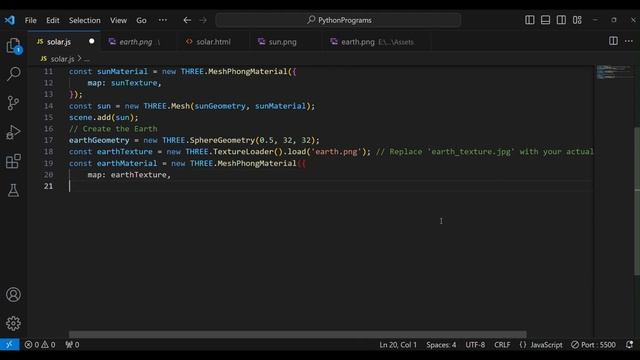Place cursor on empty line 21

click(x=331, y=186)
